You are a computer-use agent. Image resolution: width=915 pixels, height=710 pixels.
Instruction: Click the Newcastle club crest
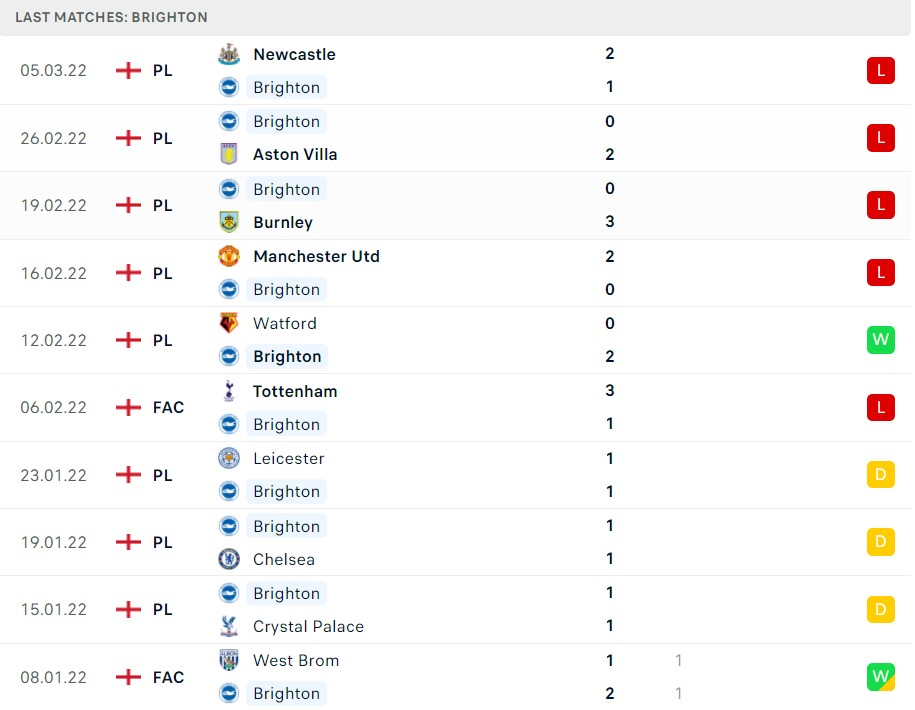click(x=229, y=54)
